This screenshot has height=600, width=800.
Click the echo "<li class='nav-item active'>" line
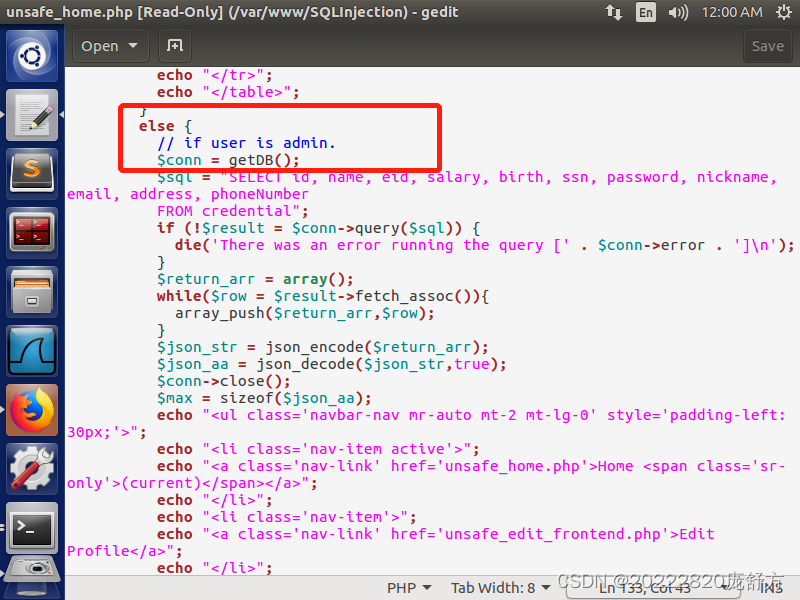tap(318, 449)
